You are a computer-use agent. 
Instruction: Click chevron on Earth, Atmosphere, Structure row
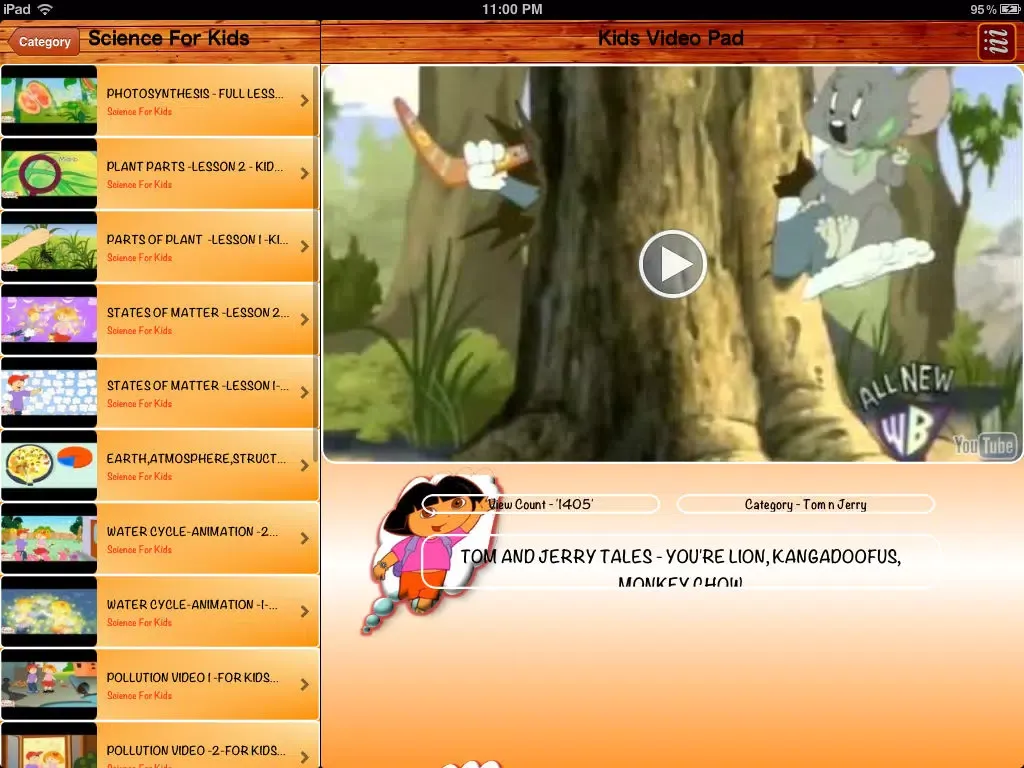tap(305, 466)
